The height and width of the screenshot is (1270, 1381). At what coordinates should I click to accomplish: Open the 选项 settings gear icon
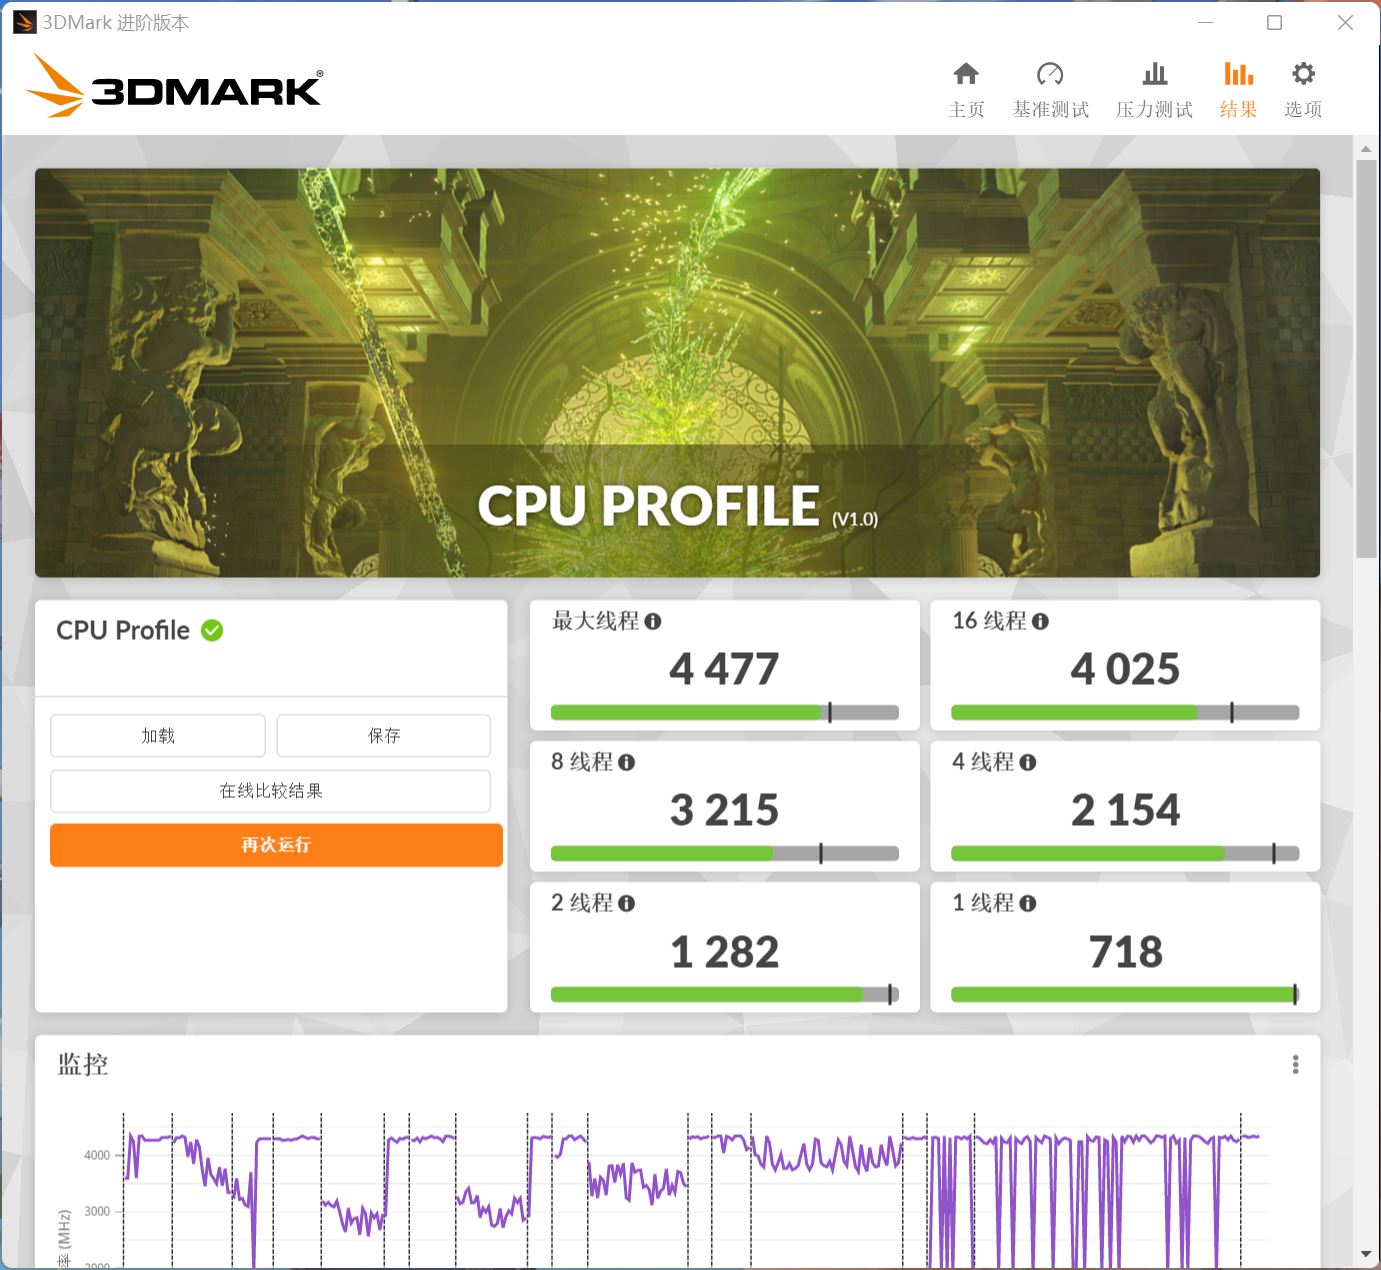click(x=1303, y=74)
